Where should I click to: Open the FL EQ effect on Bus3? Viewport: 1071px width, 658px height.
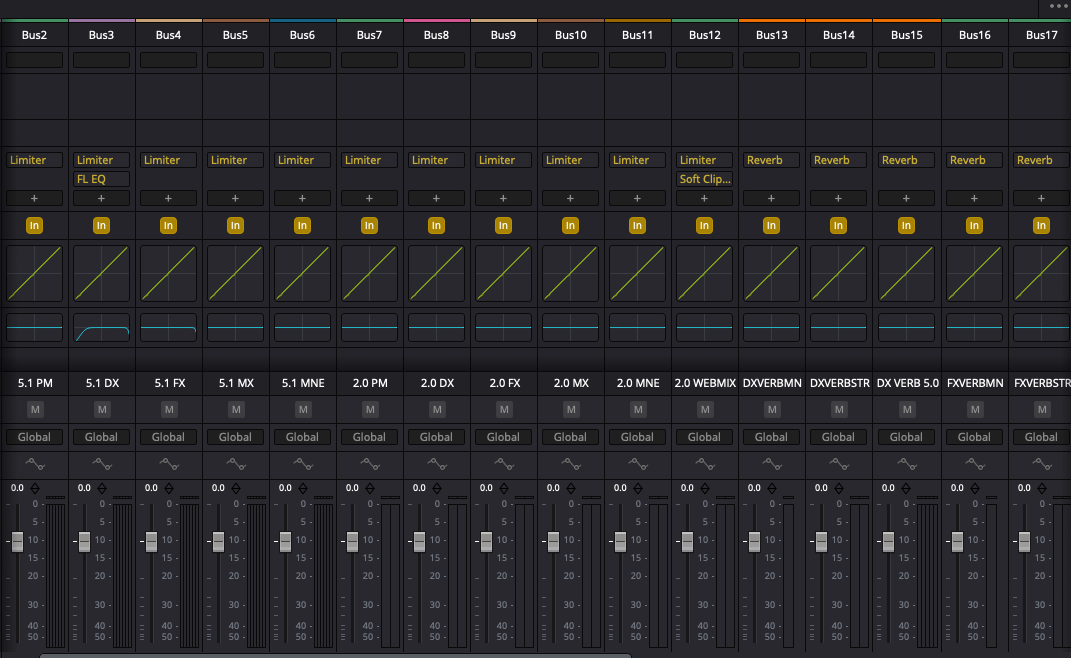(x=101, y=179)
